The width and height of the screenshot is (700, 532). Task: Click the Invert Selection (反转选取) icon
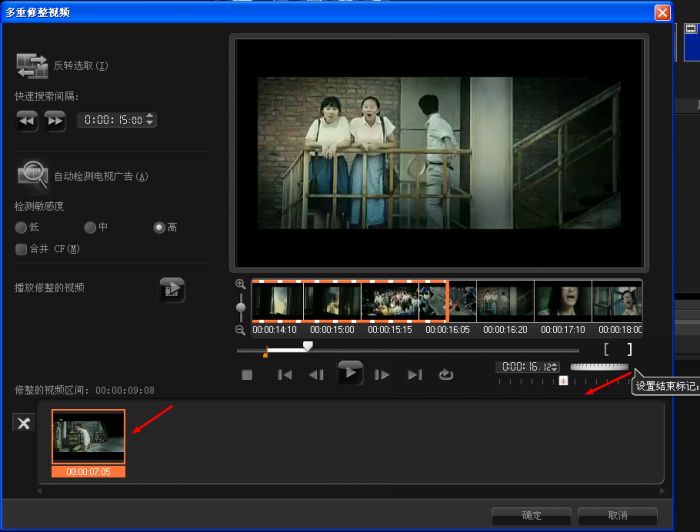(x=32, y=66)
